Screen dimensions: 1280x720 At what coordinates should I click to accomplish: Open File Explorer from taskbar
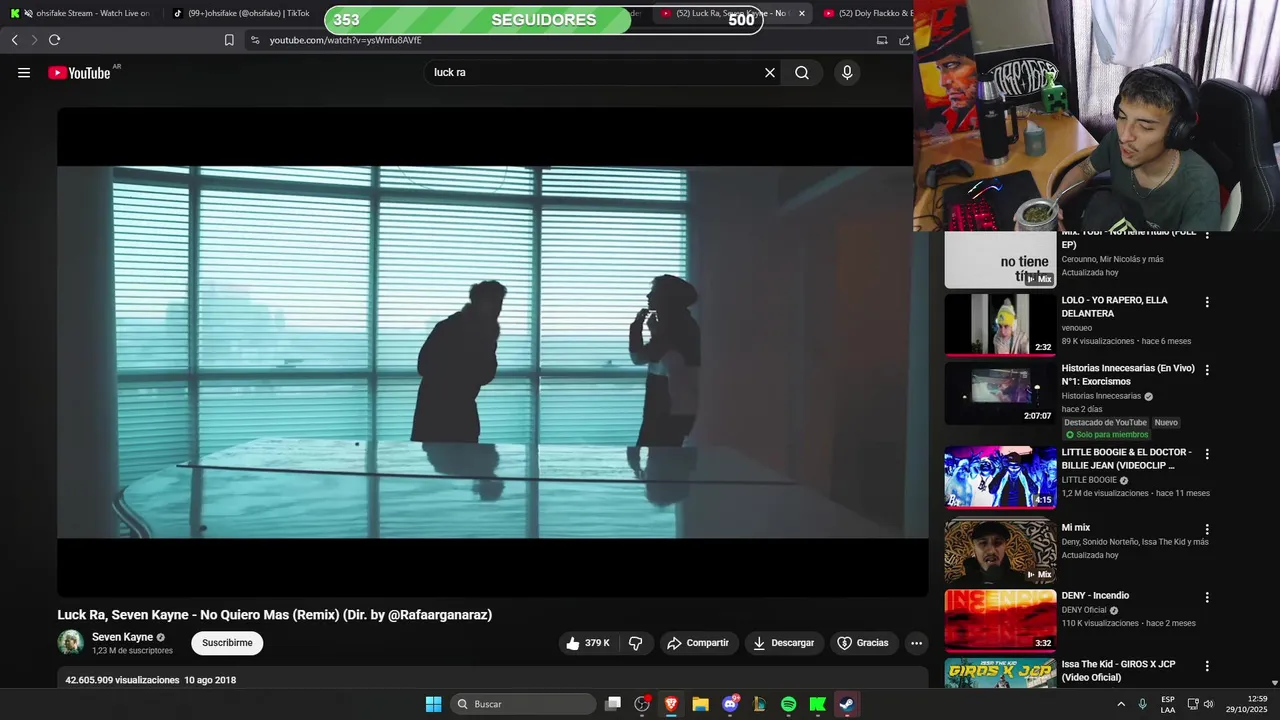[700, 704]
